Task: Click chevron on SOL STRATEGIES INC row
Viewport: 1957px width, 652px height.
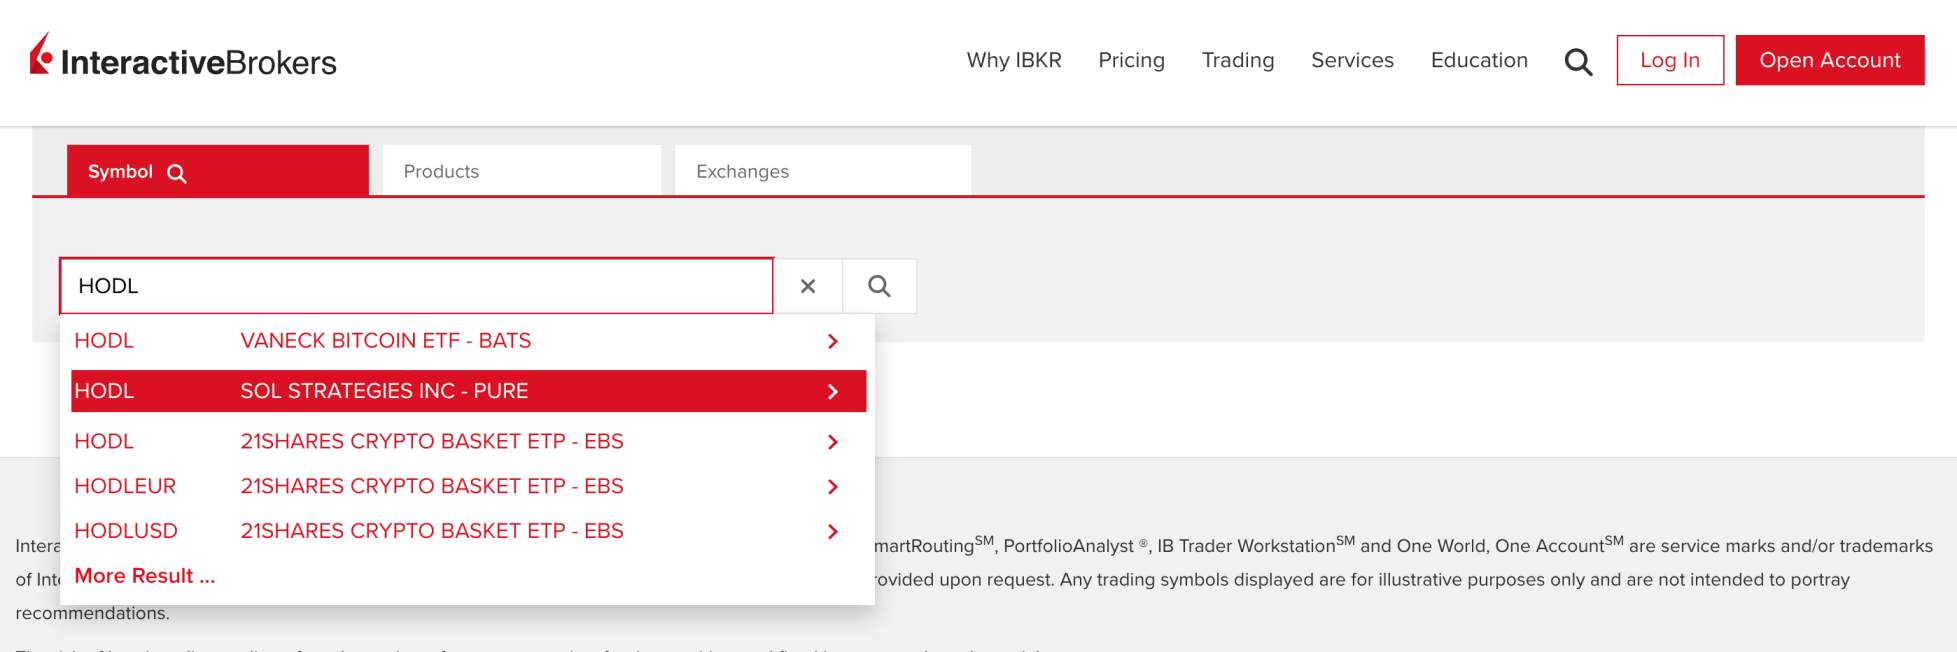Action: 833,391
